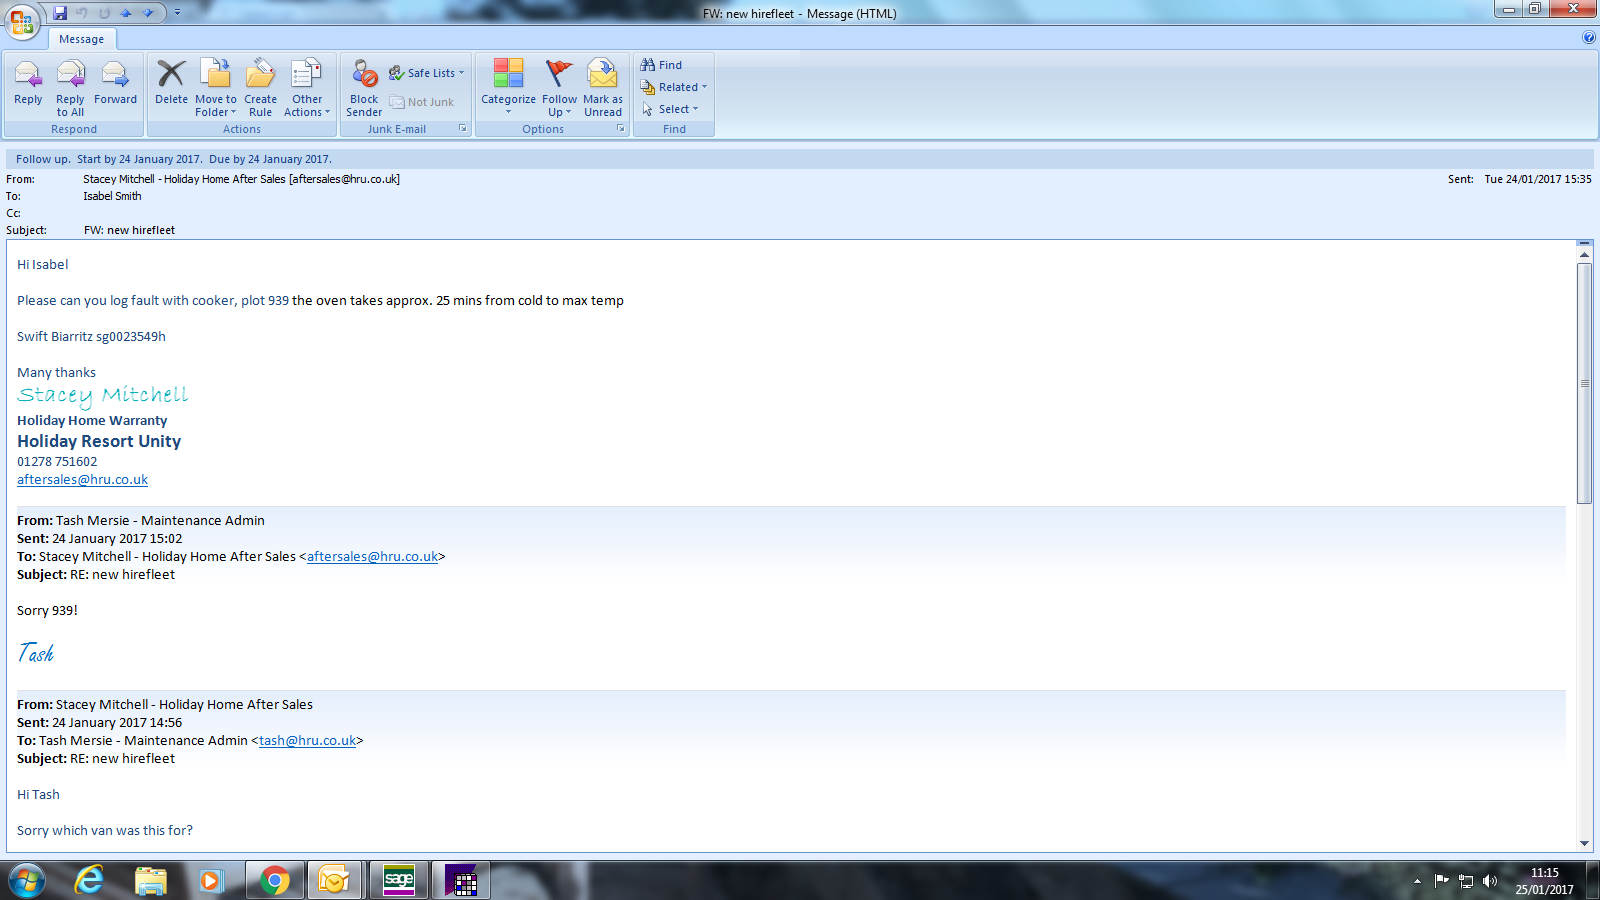Open Customize Quick Access Toolbar dropdown
This screenshot has width=1600, height=900.
click(x=177, y=13)
